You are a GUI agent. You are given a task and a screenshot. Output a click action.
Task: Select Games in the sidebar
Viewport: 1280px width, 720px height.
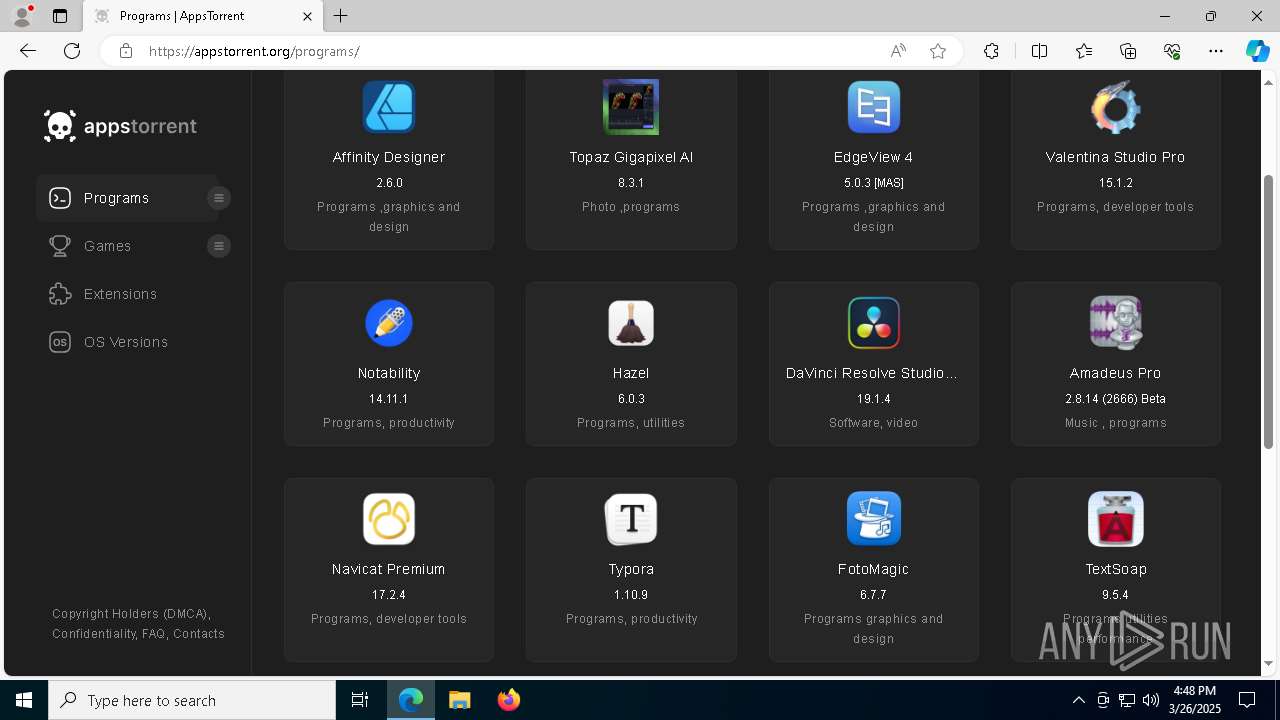point(107,246)
